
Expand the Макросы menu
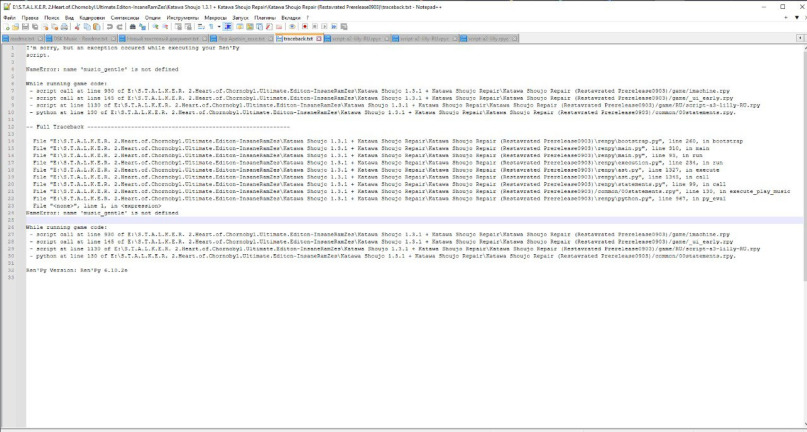click(213, 17)
